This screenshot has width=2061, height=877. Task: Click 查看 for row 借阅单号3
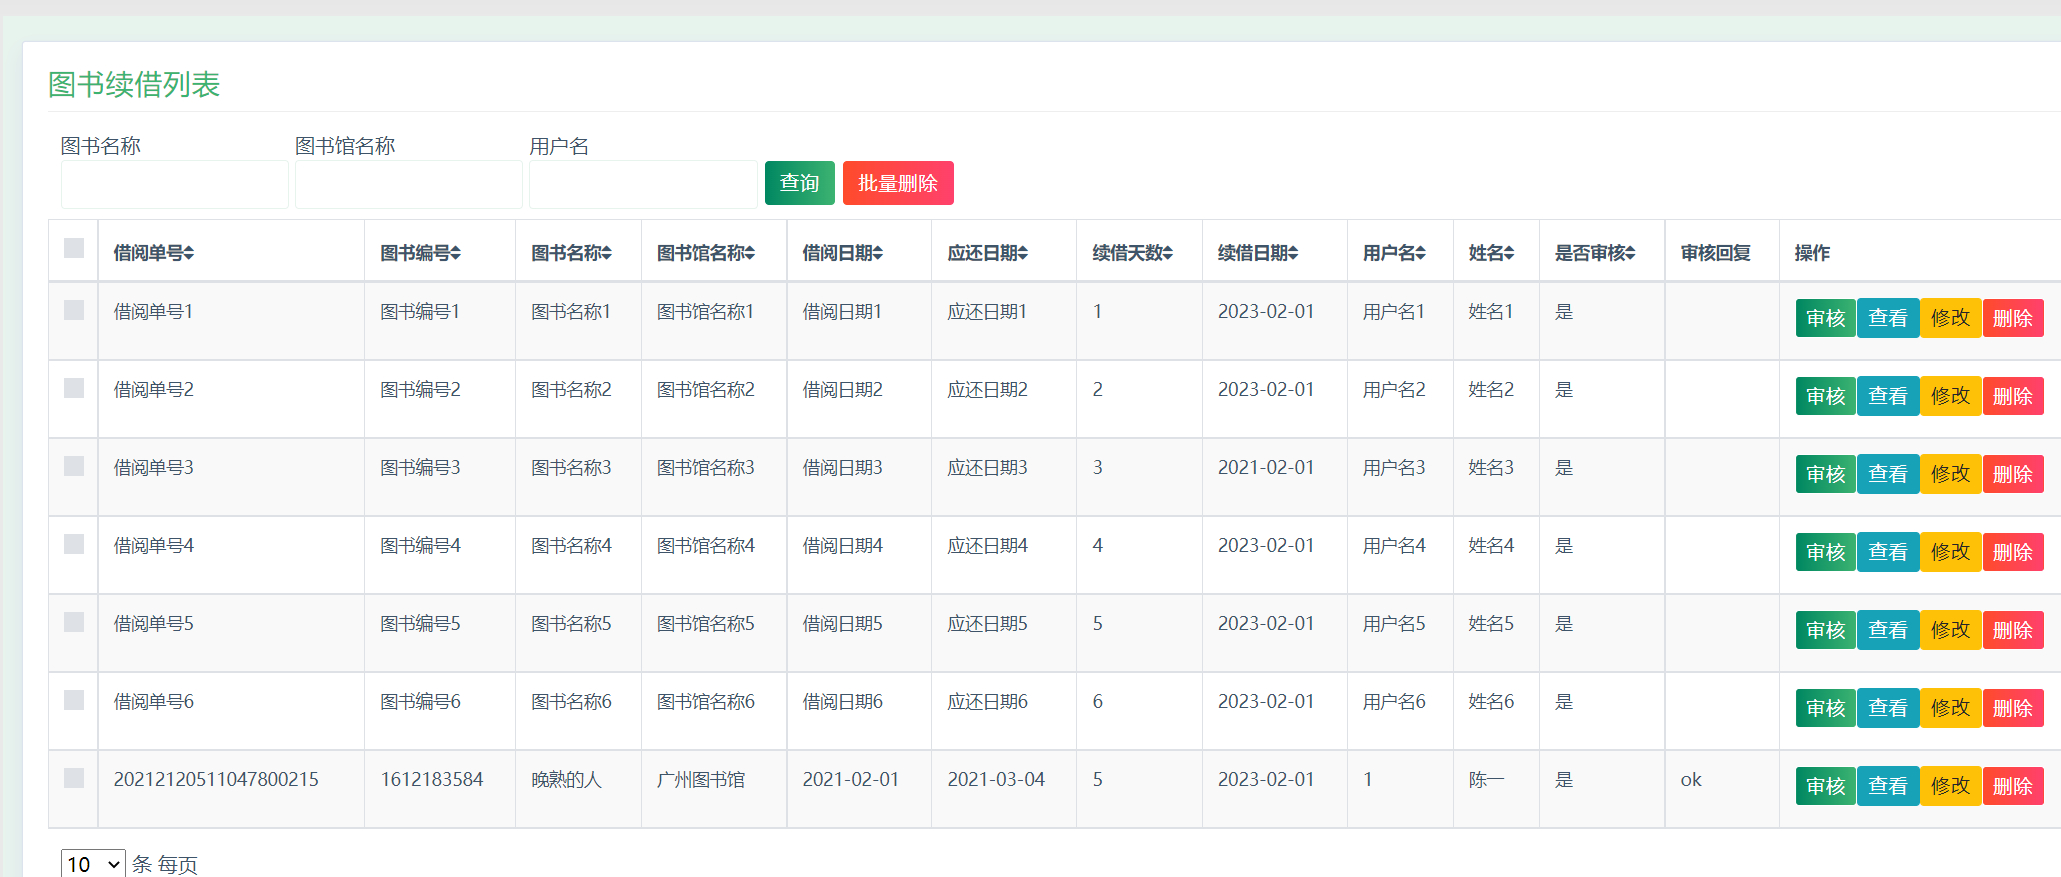click(x=1888, y=474)
